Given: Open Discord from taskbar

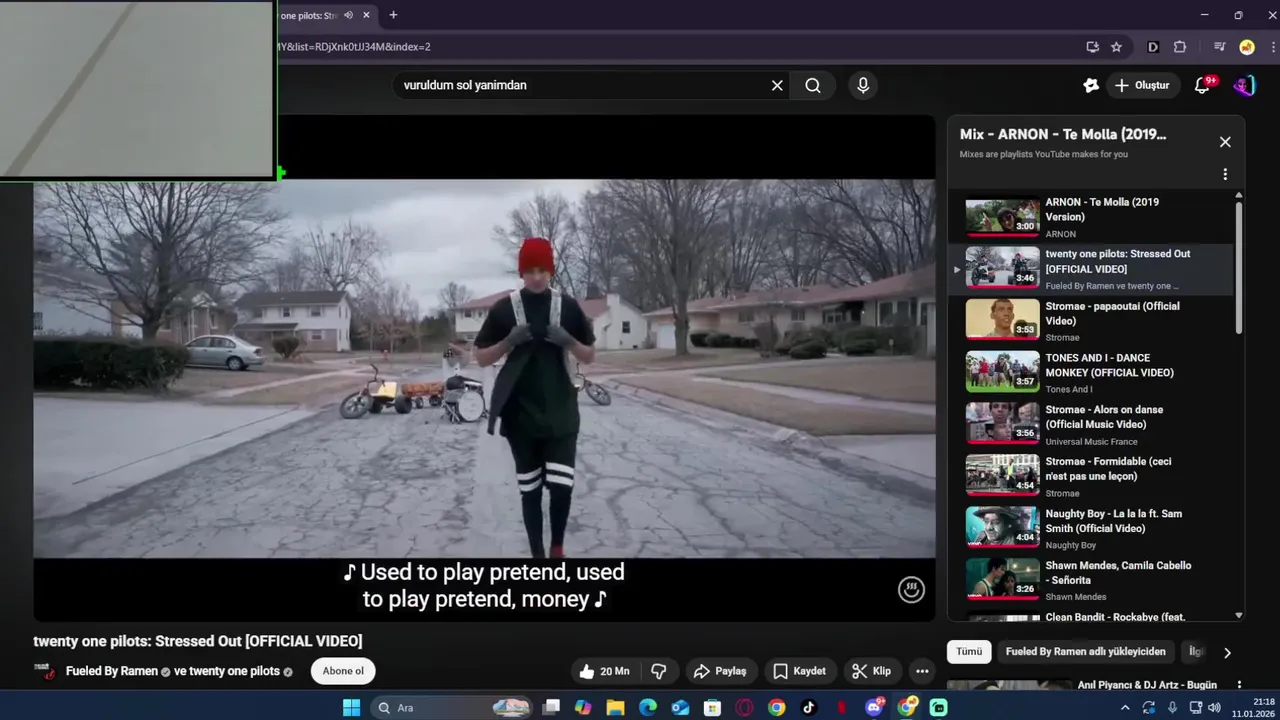Looking at the screenshot, I should tap(874, 708).
